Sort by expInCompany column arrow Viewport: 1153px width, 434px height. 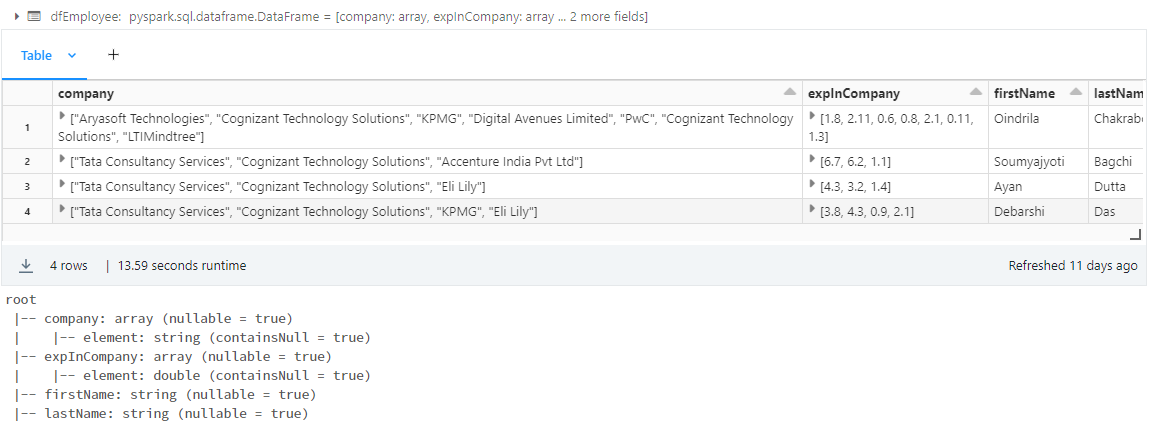coord(976,93)
